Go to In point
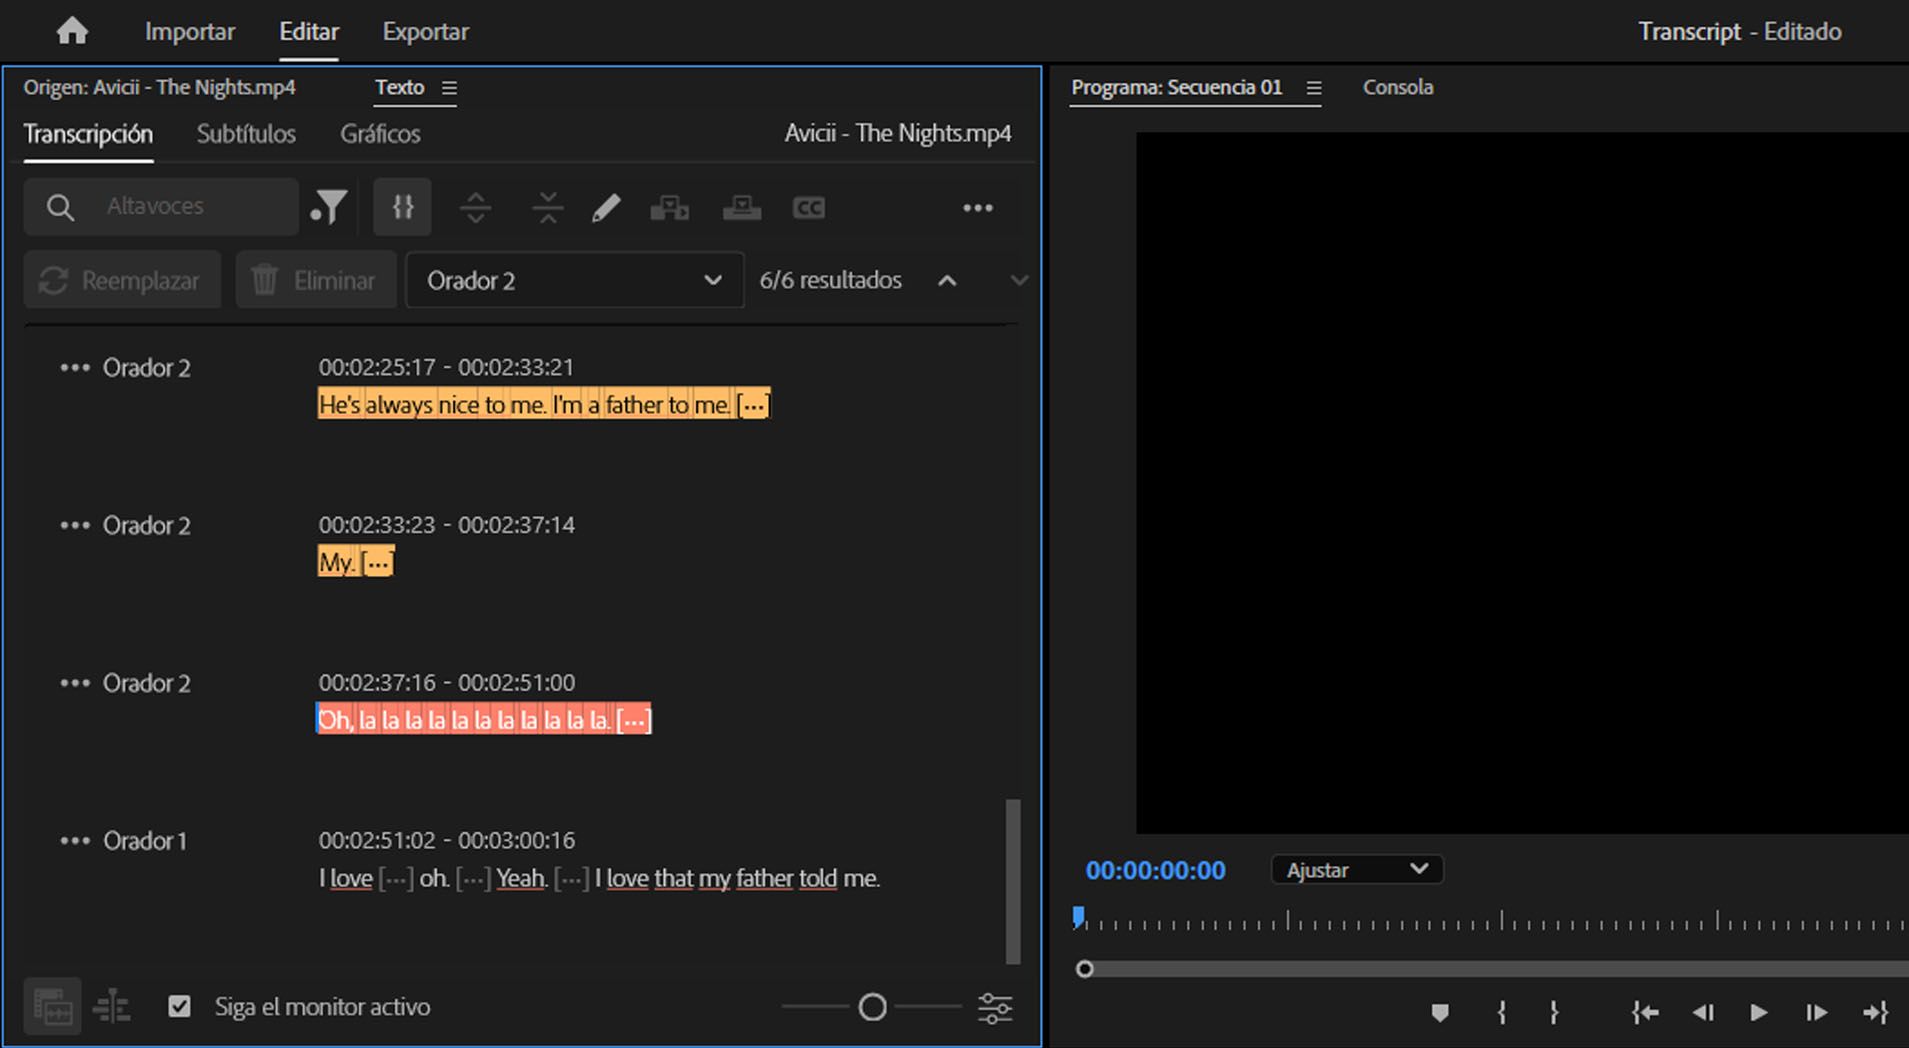This screenshot has height=1048, width=1909. point(1645,1013)
